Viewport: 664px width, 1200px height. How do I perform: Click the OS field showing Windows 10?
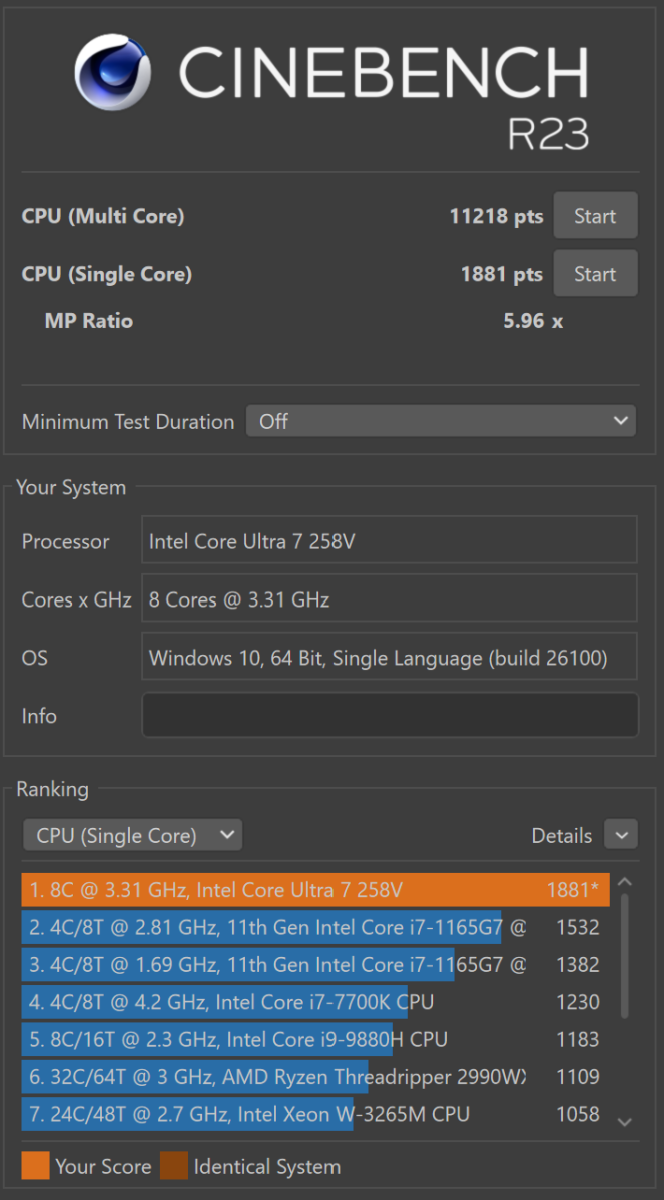(x=390, y=657)
